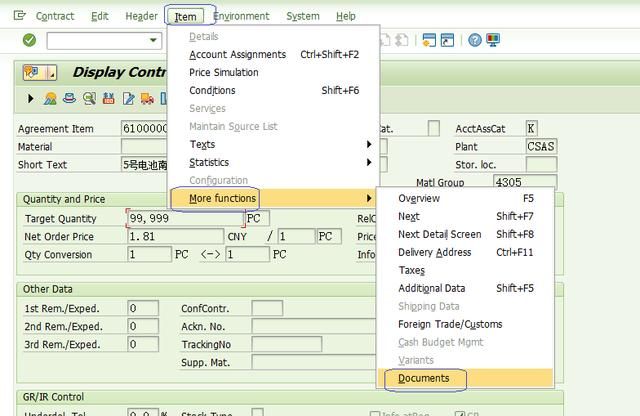The image size is (640, 416).
Task: Choose Price Simulation in Item menu
Action: point(224,72)
